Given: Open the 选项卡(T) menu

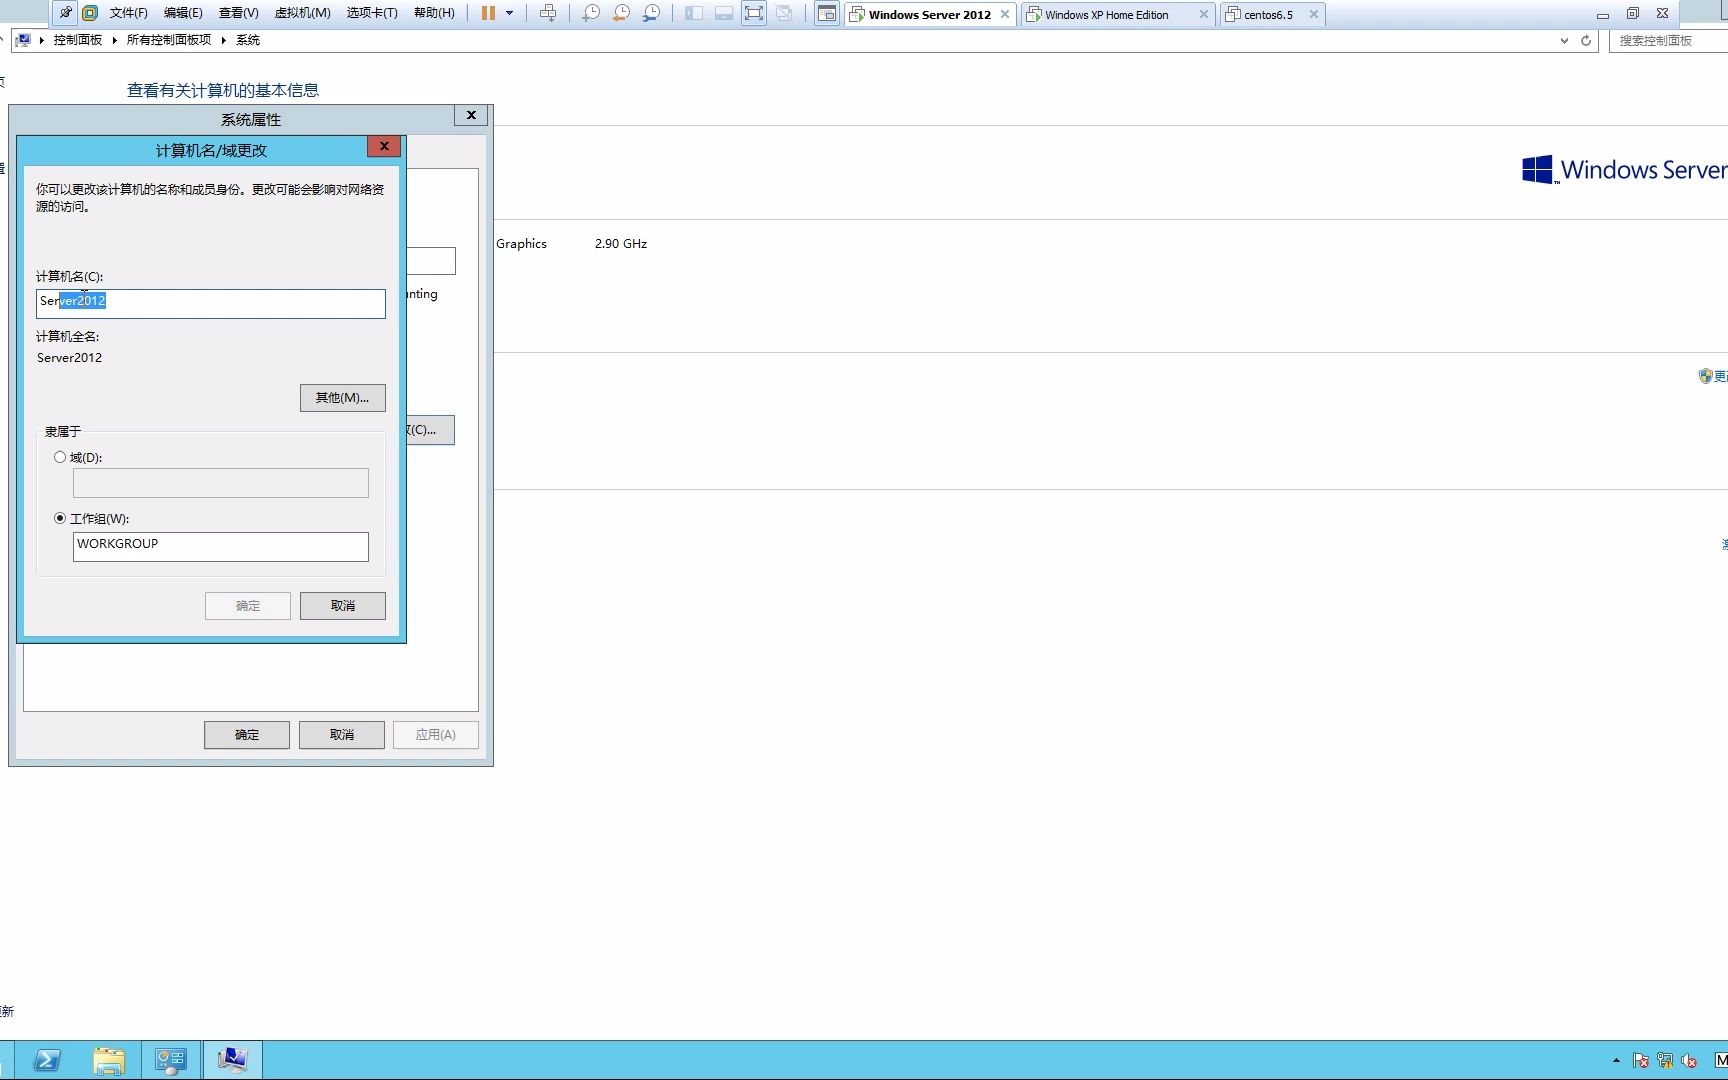Looking at the screenshot, I should (372, 13).
